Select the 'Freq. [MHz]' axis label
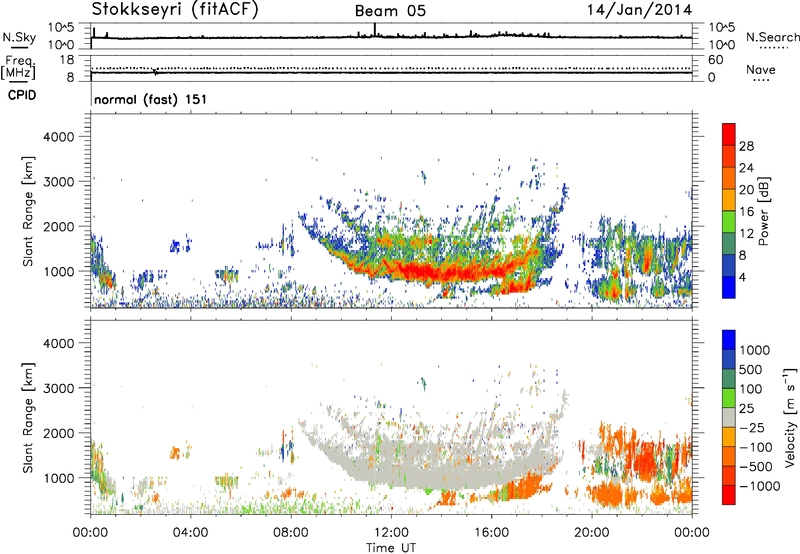 [18, 67]
